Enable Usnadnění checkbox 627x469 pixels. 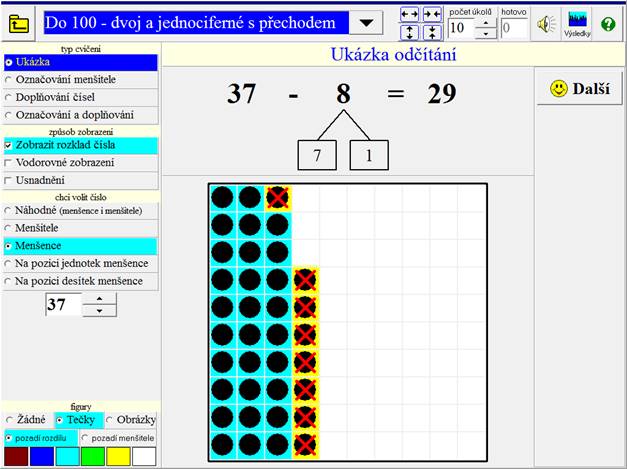81,180
